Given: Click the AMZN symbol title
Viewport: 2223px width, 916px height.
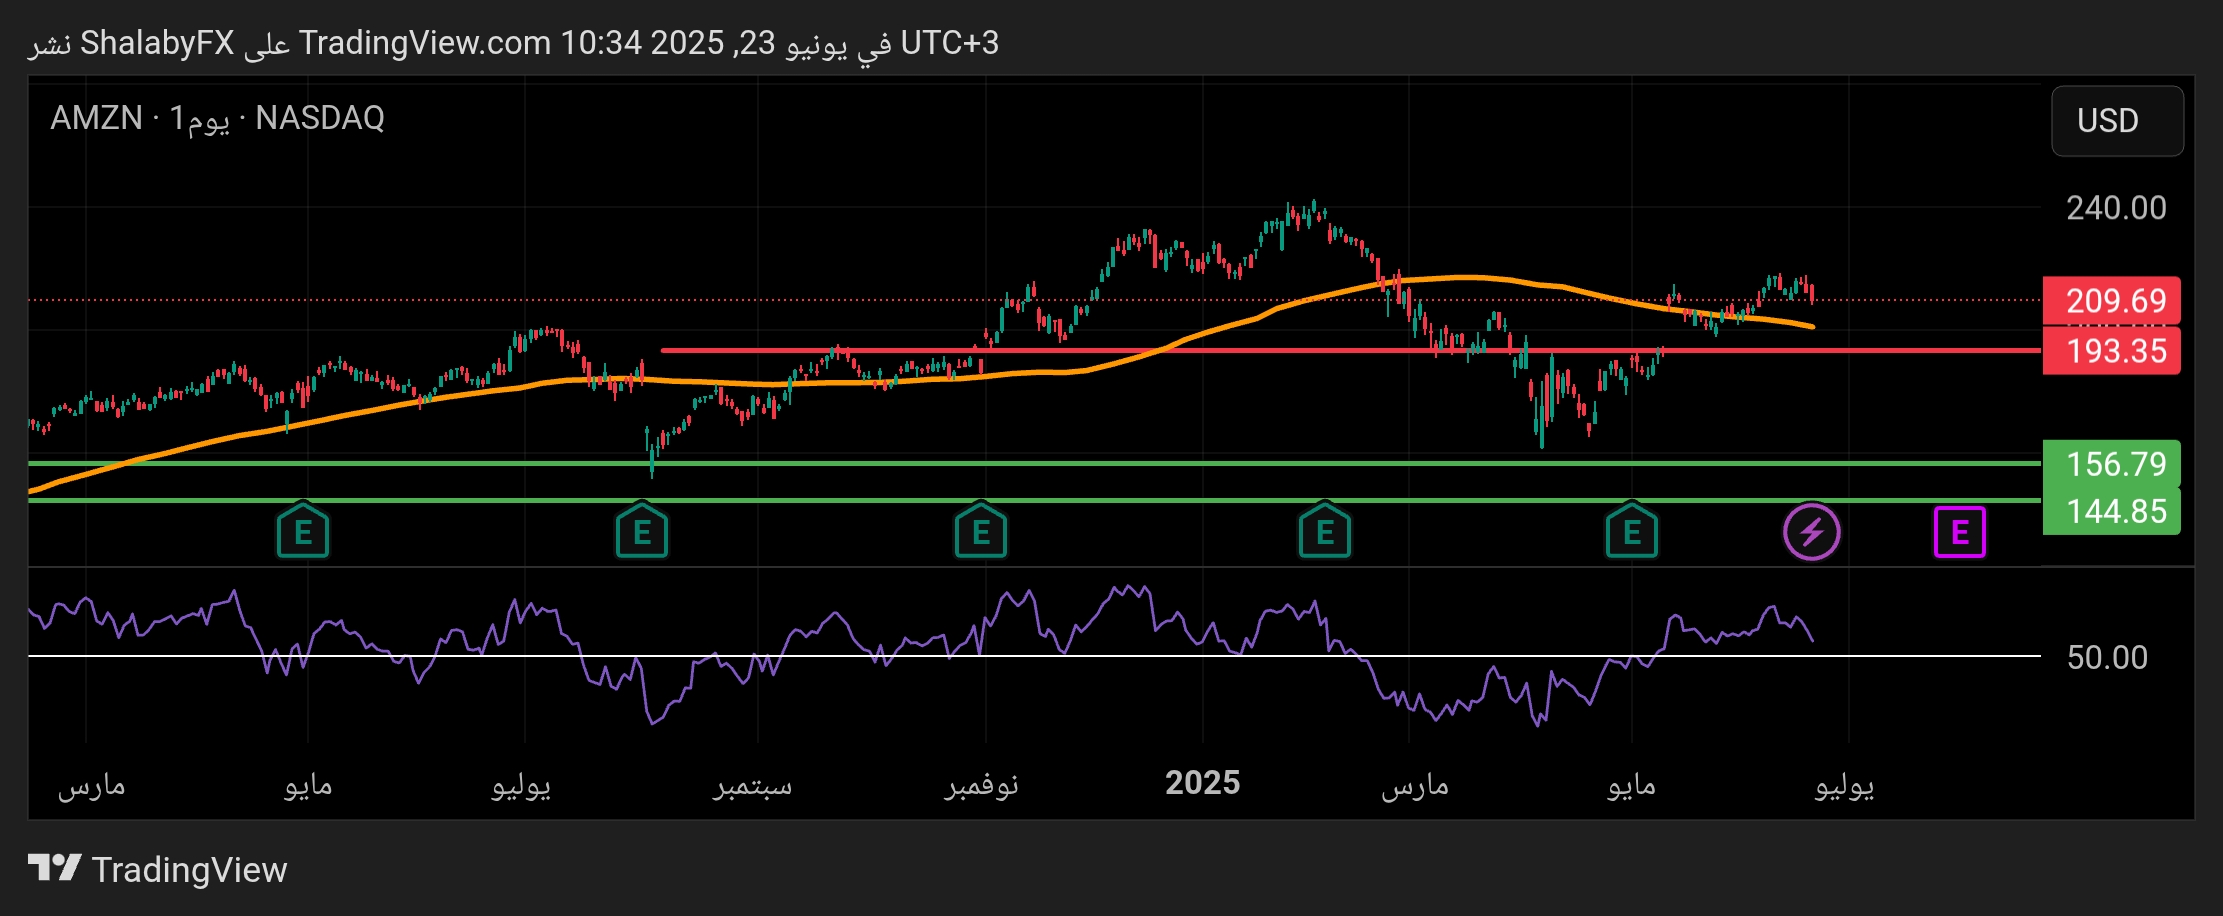Looking at the screenshot, I should click(x=96, y=118).
